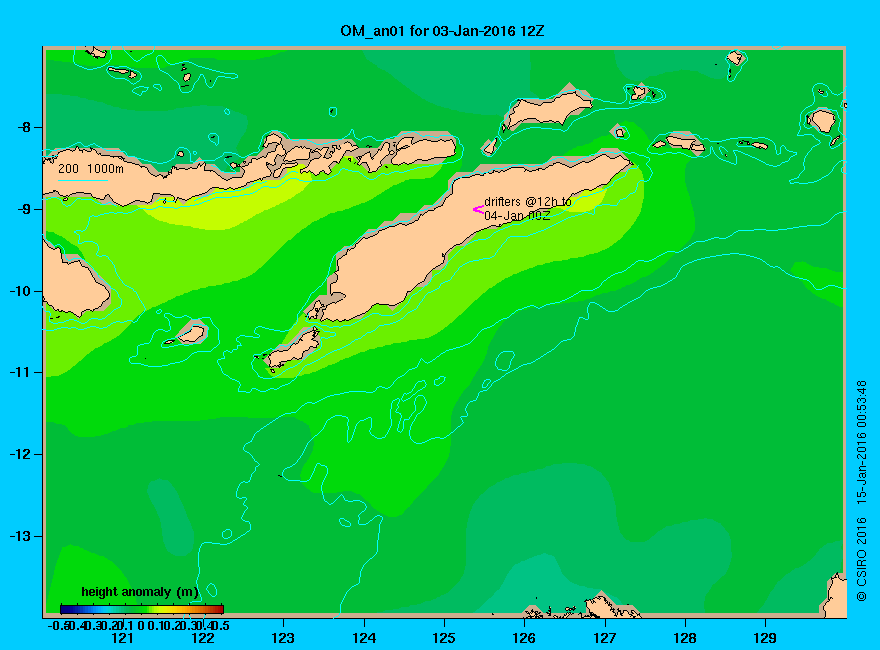This screenshot has height=650, width=880.
Task: Click the '04-Jan 00Z' annotation text
Action: [x=517, y=216]
